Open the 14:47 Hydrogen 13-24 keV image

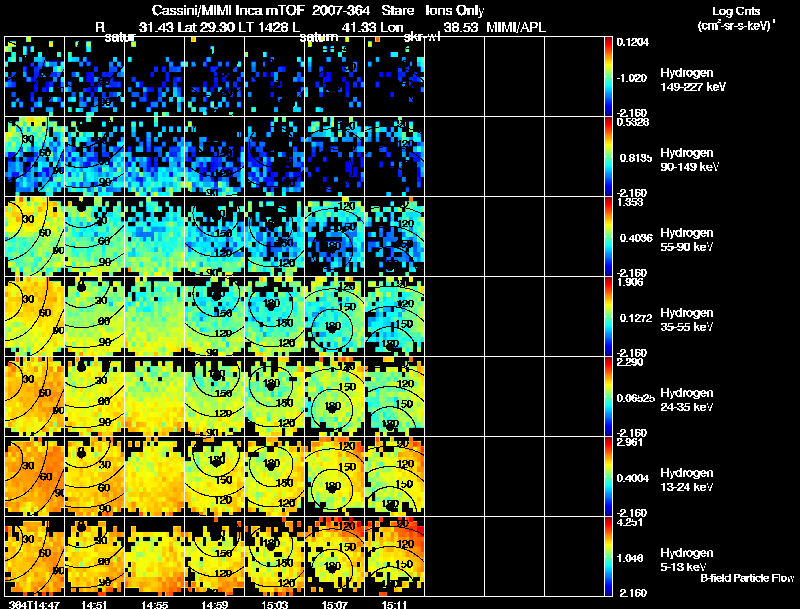[35, 476]
